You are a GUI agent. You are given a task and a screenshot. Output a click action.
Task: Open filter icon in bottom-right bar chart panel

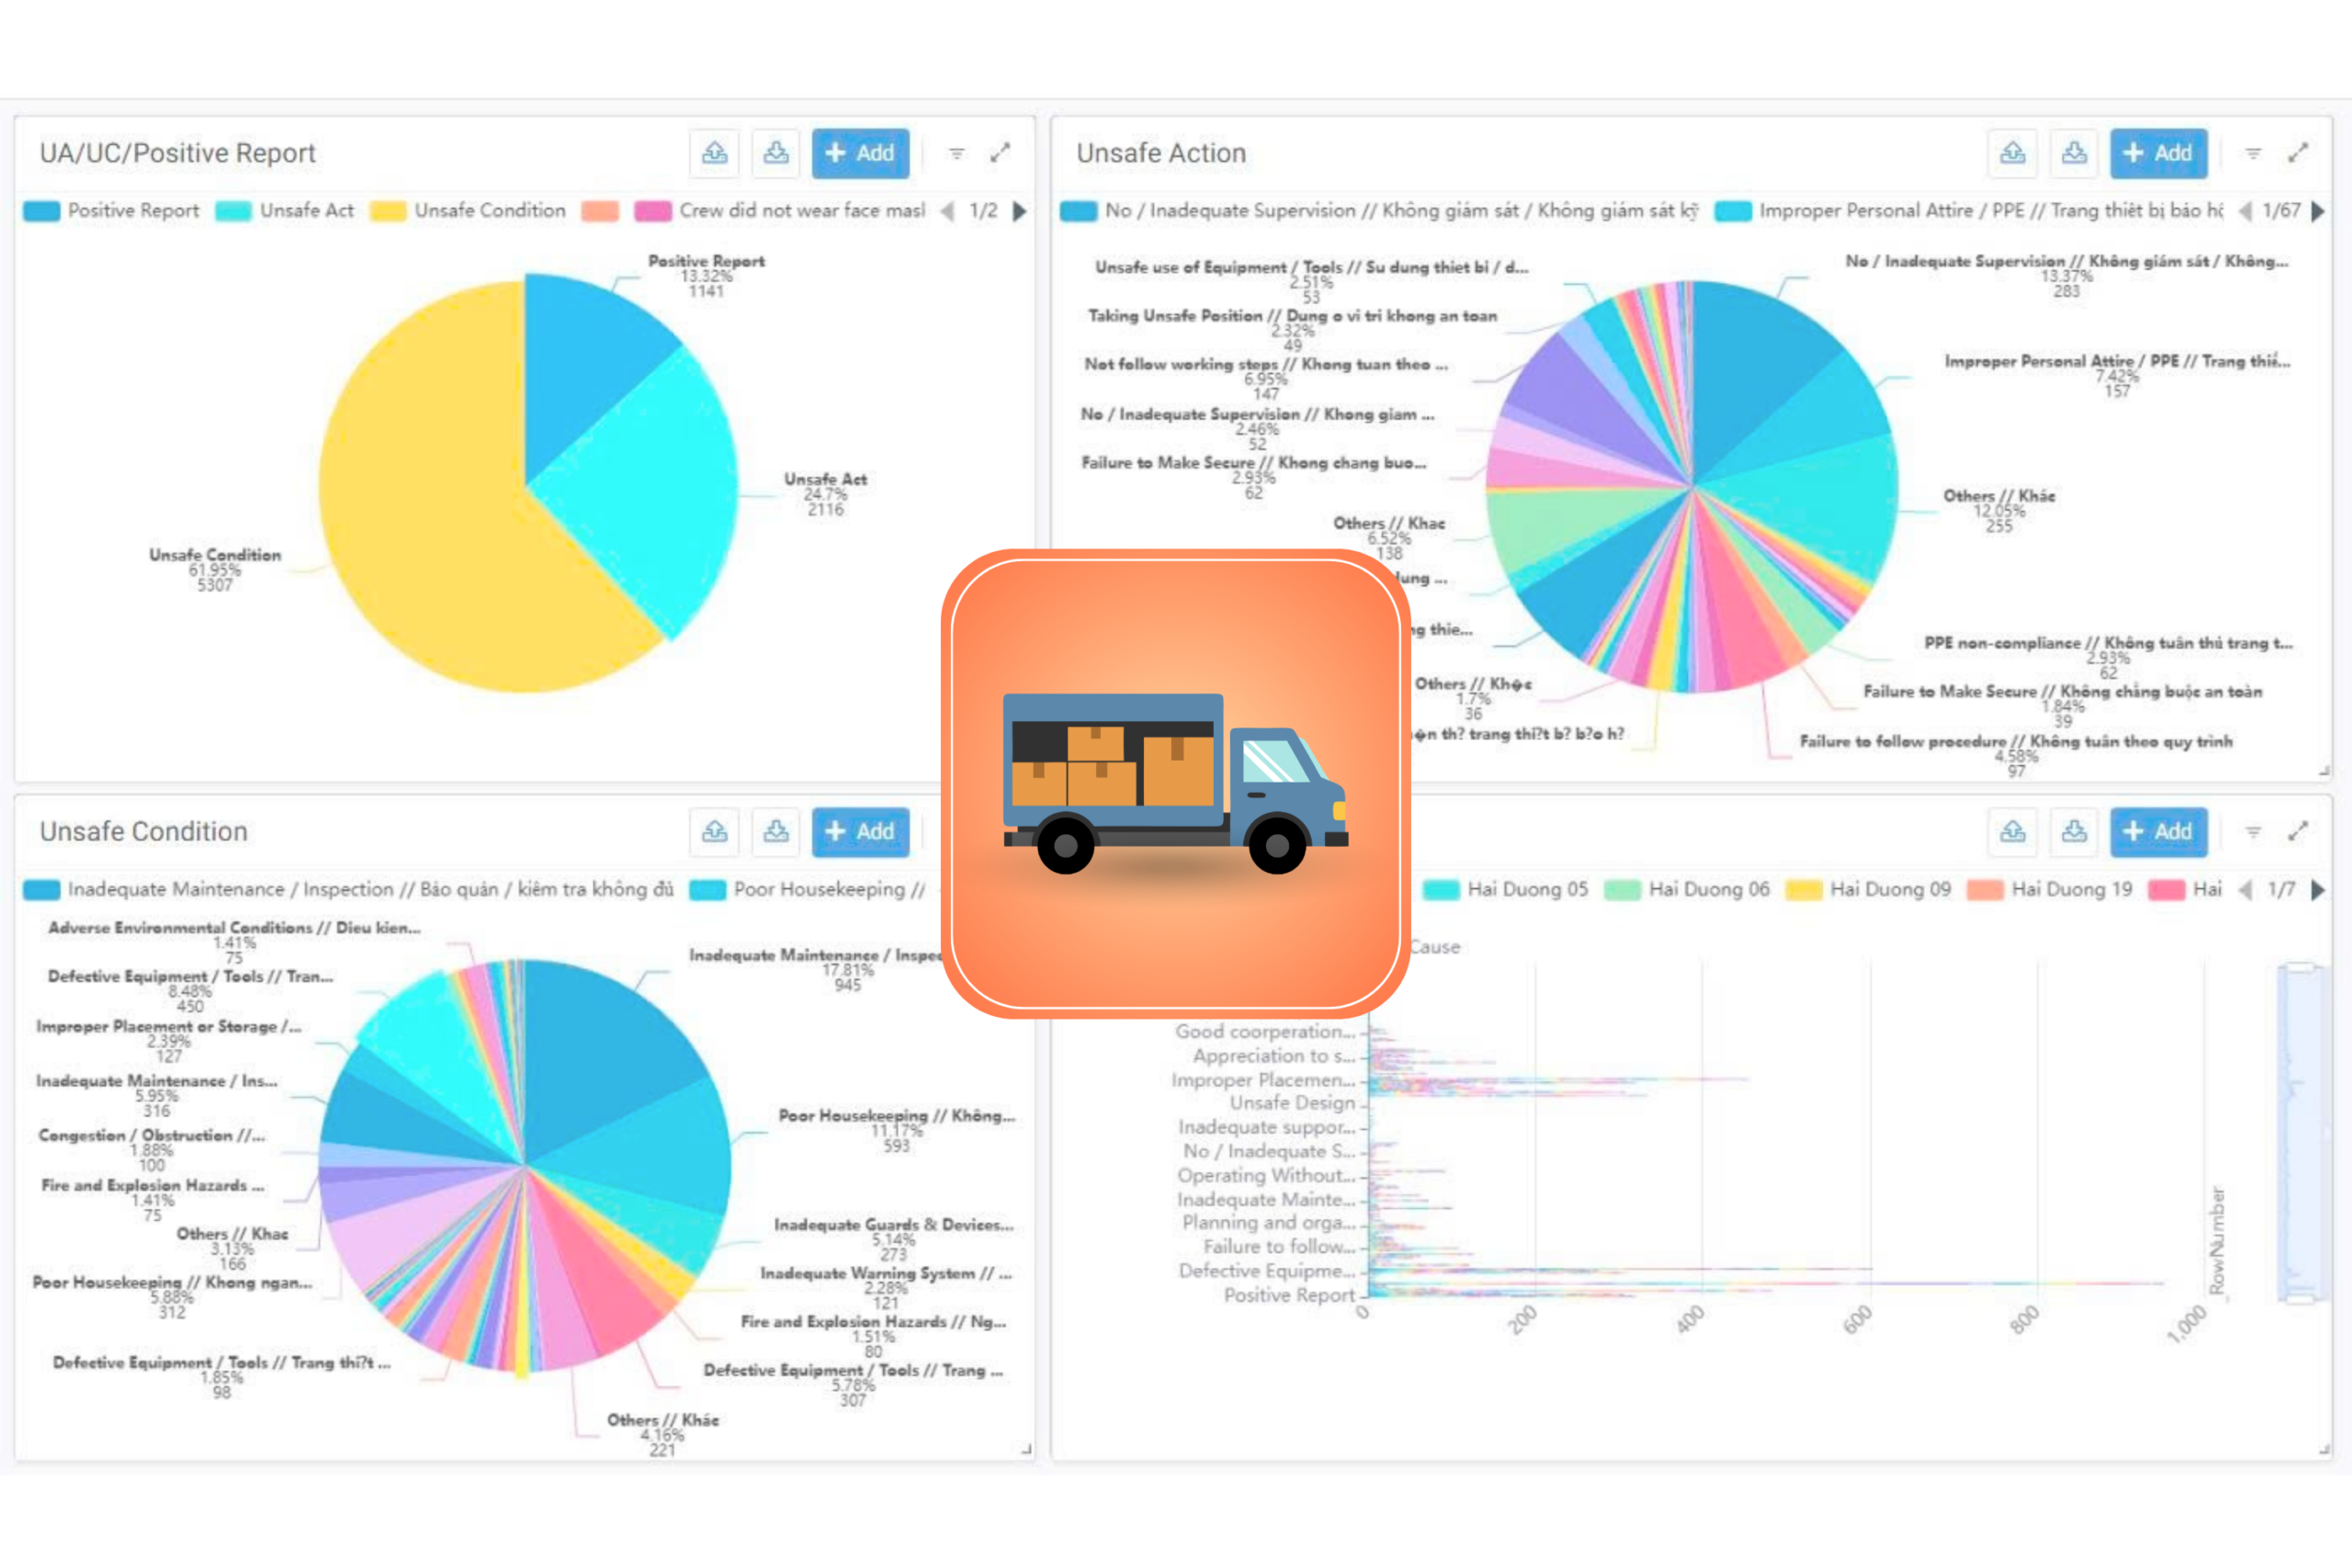click(2252, 831)
